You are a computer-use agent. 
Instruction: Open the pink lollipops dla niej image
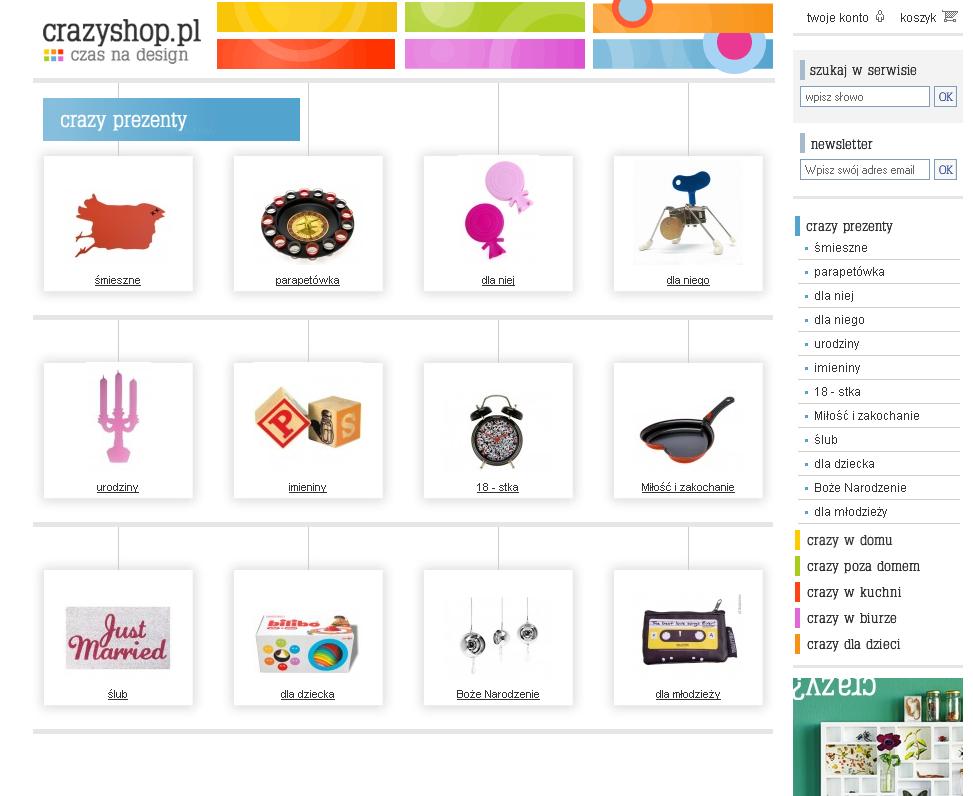tap(498, 210)
